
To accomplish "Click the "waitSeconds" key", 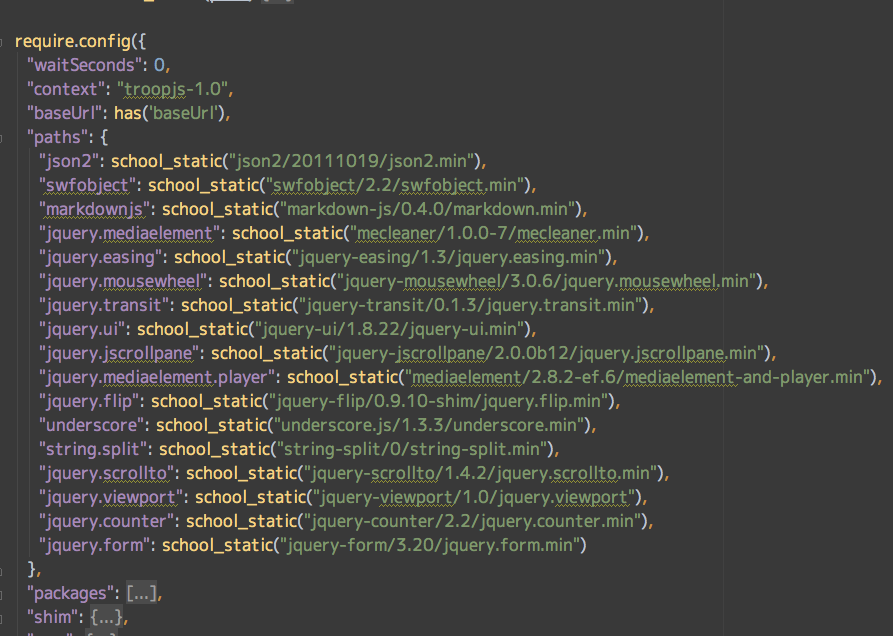I will (84, 65).
